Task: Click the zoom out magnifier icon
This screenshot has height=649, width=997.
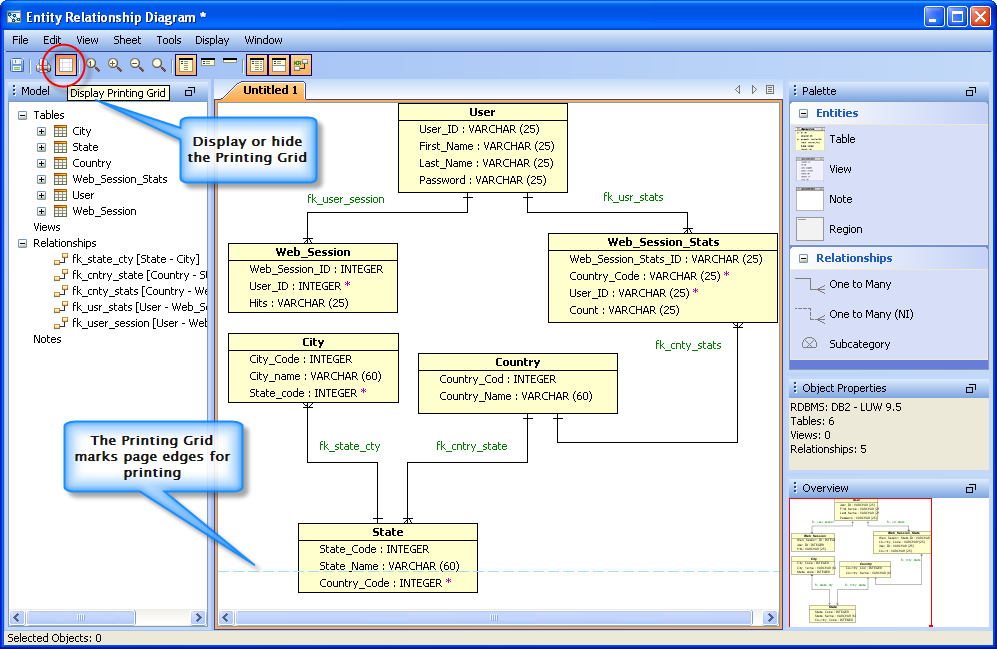Action: [137, 65]
